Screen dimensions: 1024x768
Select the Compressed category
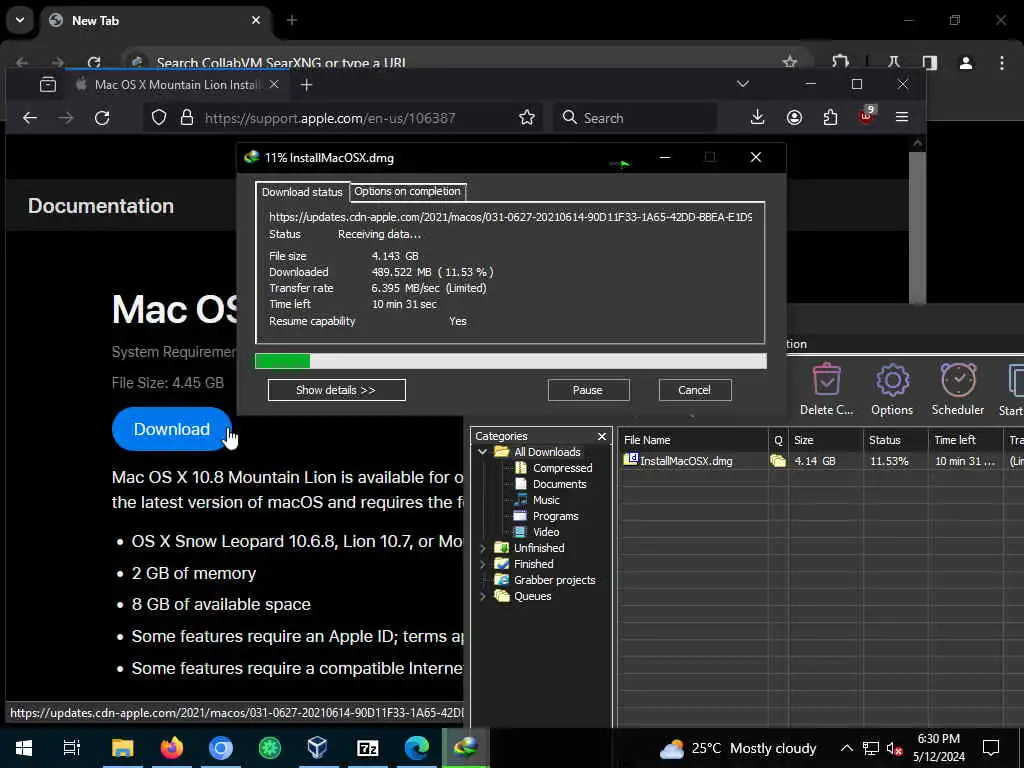coord(562,468)
